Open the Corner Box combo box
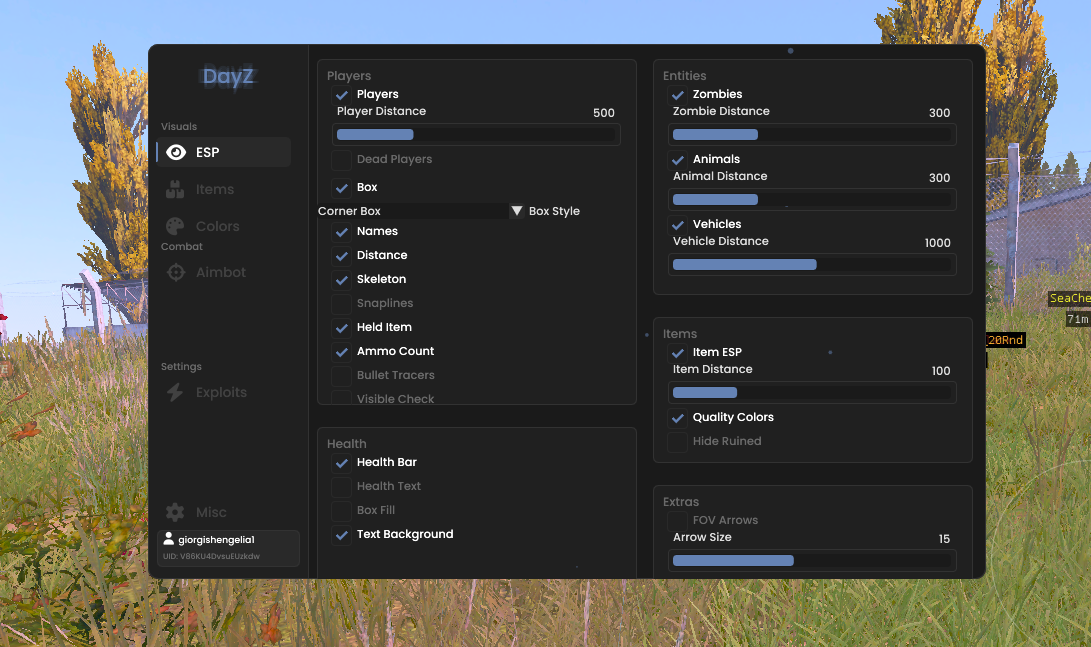 (413, 211)
